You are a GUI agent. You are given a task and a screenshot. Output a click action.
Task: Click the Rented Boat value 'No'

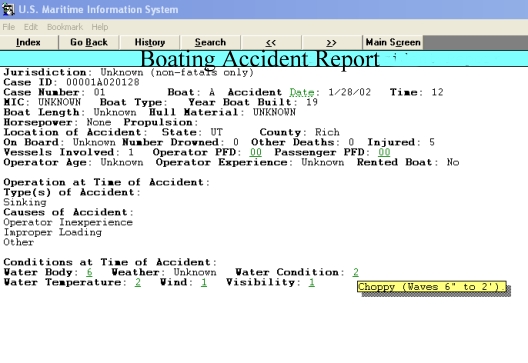pyautogui.click(x=453, y=162)
